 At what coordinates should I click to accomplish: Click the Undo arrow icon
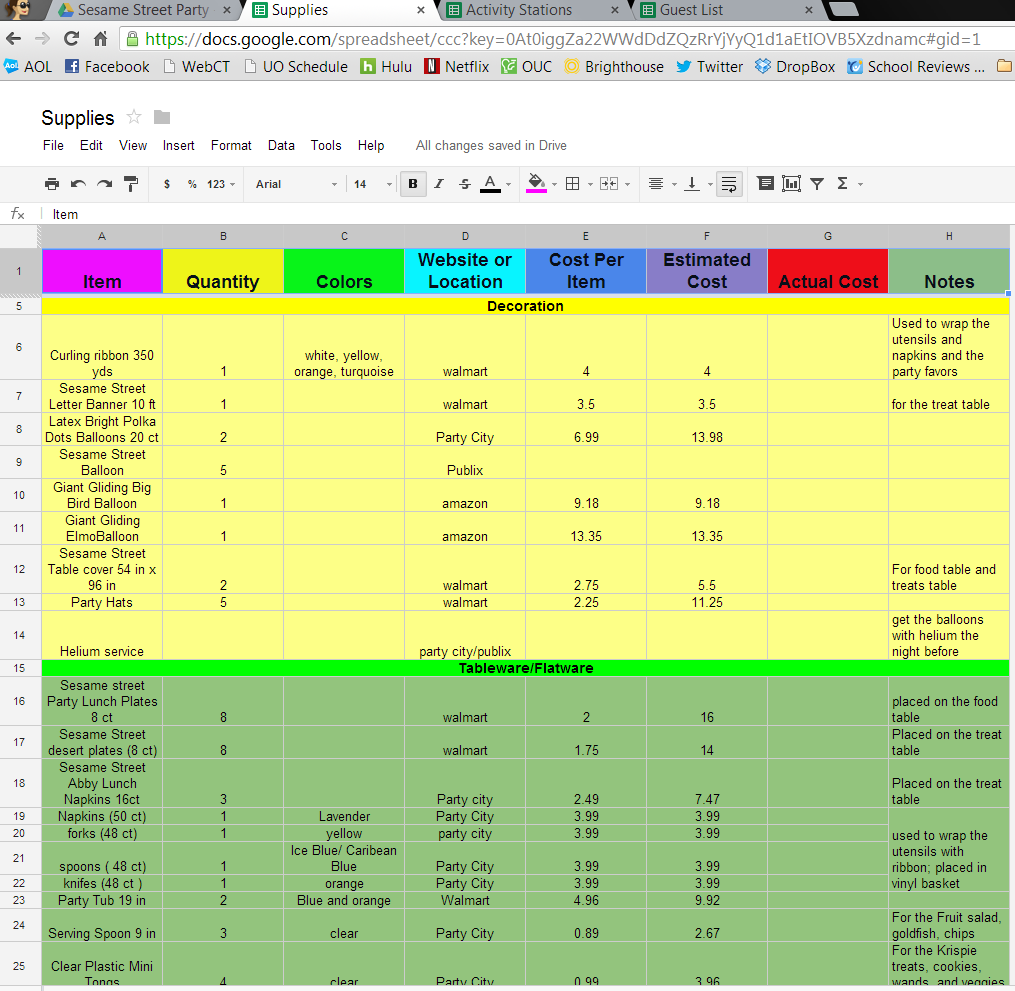[x=78, y=184]
